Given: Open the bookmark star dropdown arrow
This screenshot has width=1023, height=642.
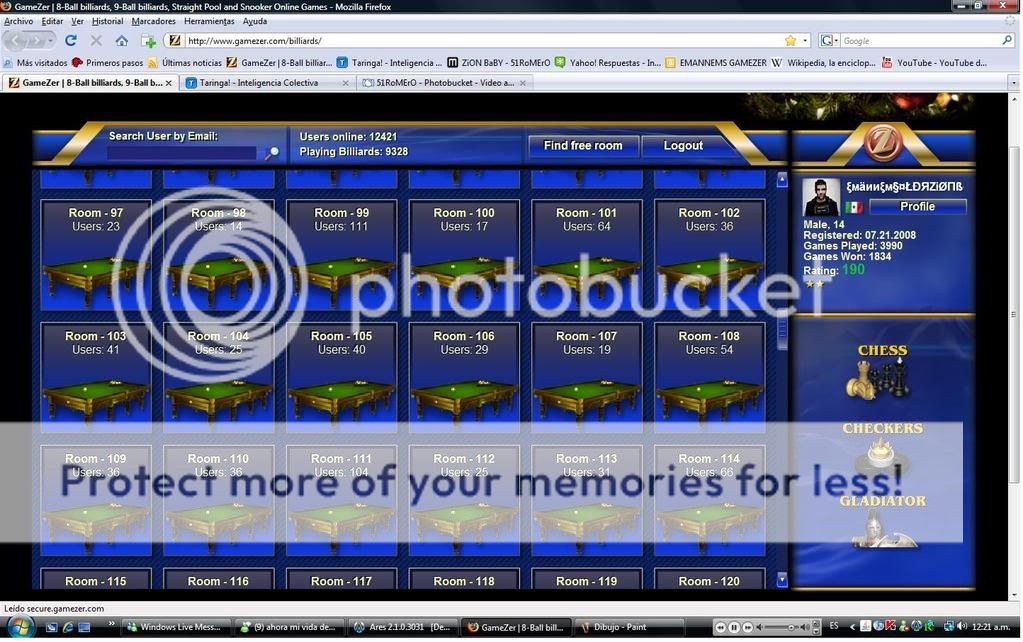Looking at the screenshot, I should coord(805,40).
